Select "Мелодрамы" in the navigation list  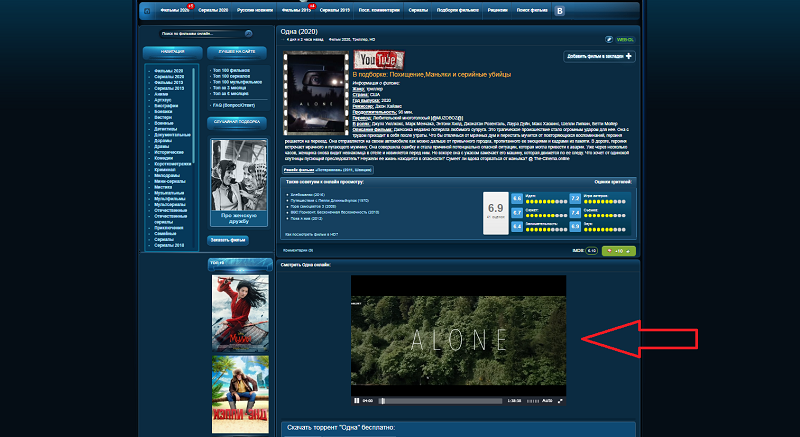(x=166, y=175)
